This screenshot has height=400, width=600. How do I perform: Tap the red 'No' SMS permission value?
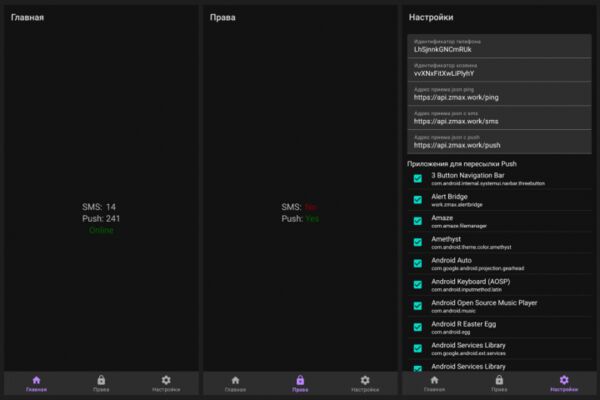pos(310,207)
